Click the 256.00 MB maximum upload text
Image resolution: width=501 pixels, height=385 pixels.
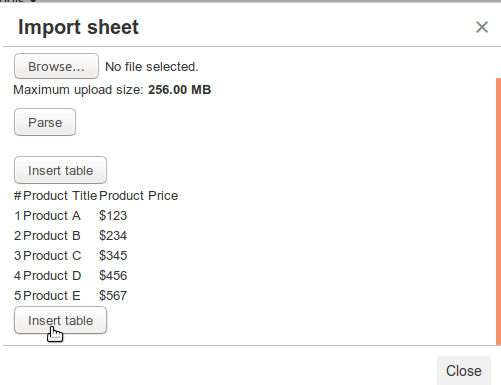pyautogui.click(x=179, y=90)
